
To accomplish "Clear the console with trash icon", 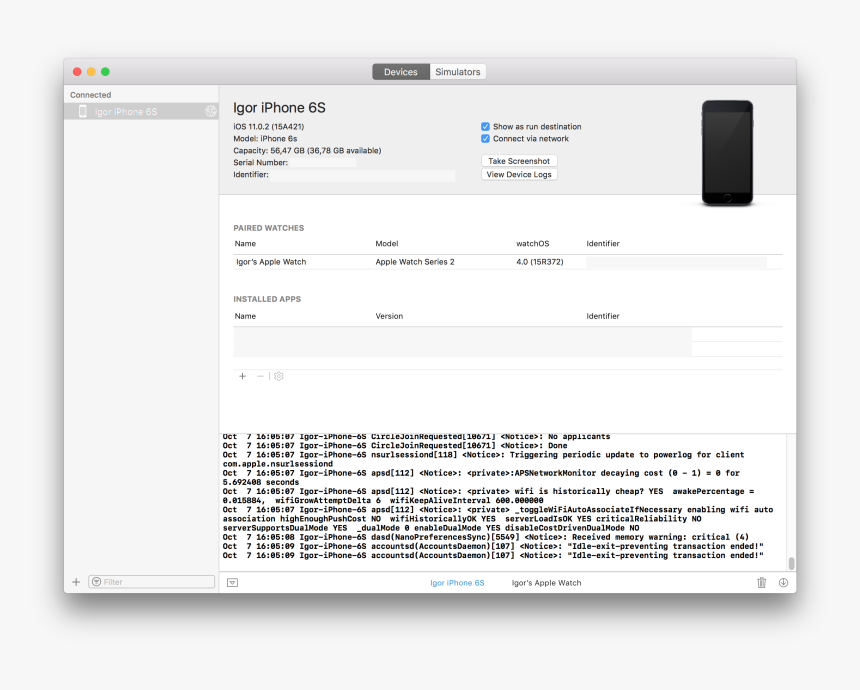I will (x=762, y=582).
